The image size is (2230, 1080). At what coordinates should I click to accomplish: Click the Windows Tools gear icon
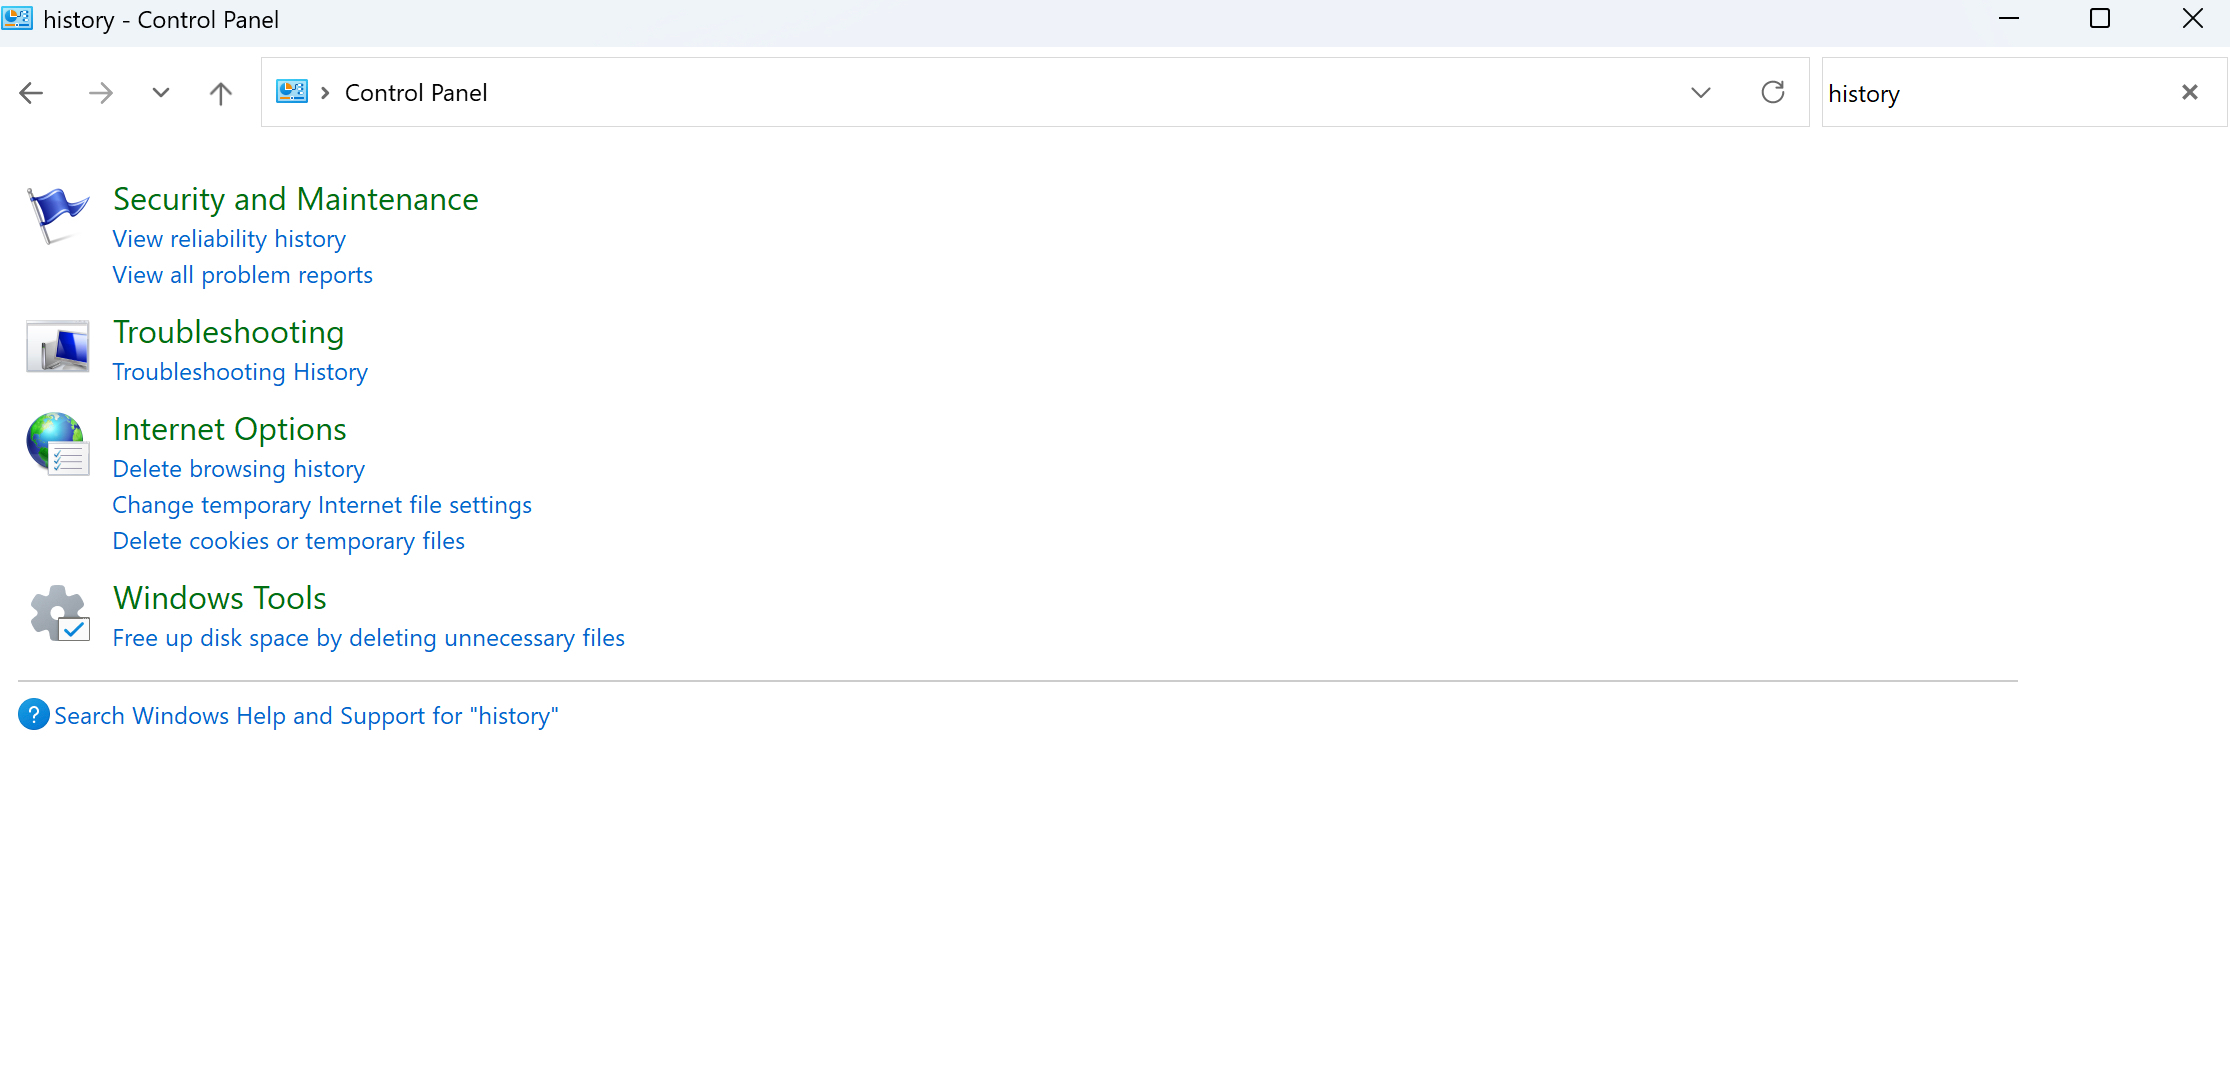(59, 613)
